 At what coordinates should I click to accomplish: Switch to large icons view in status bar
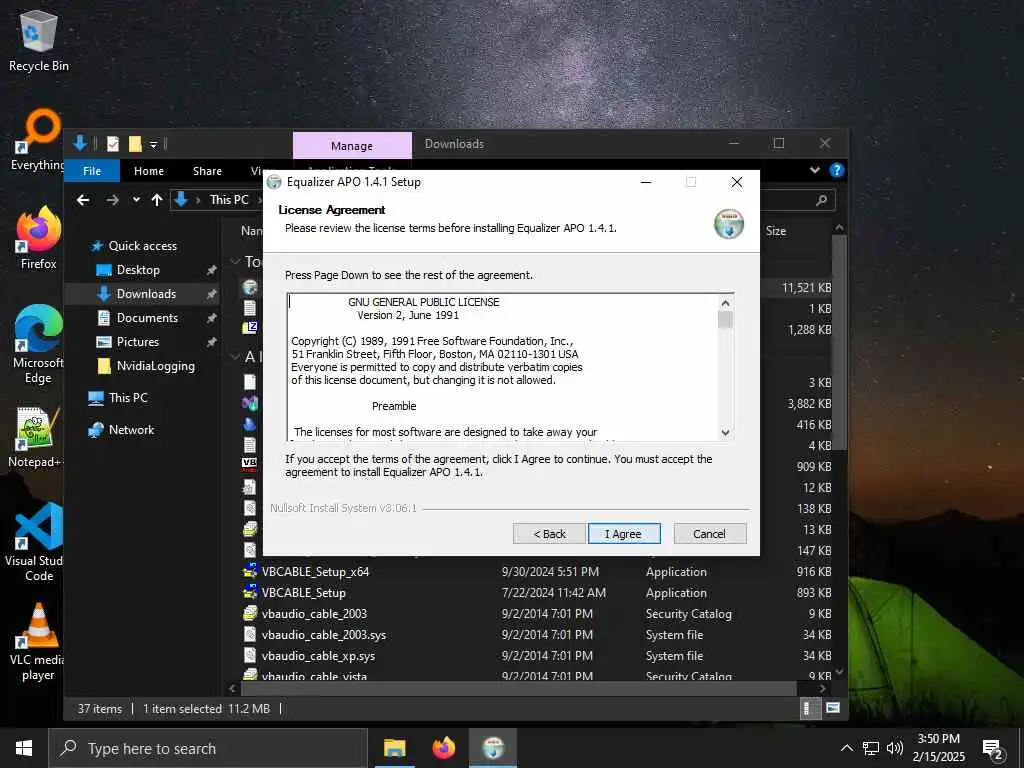(x=833, y=708)
